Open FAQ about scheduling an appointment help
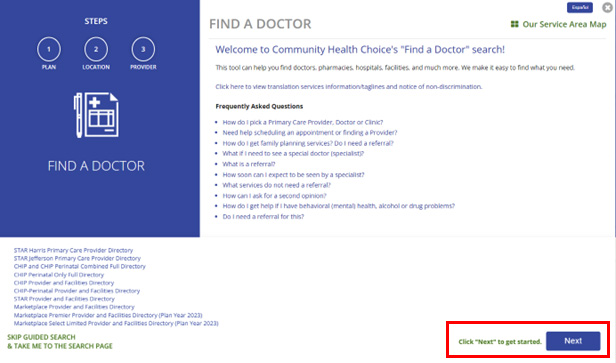 tap(310, 132)
